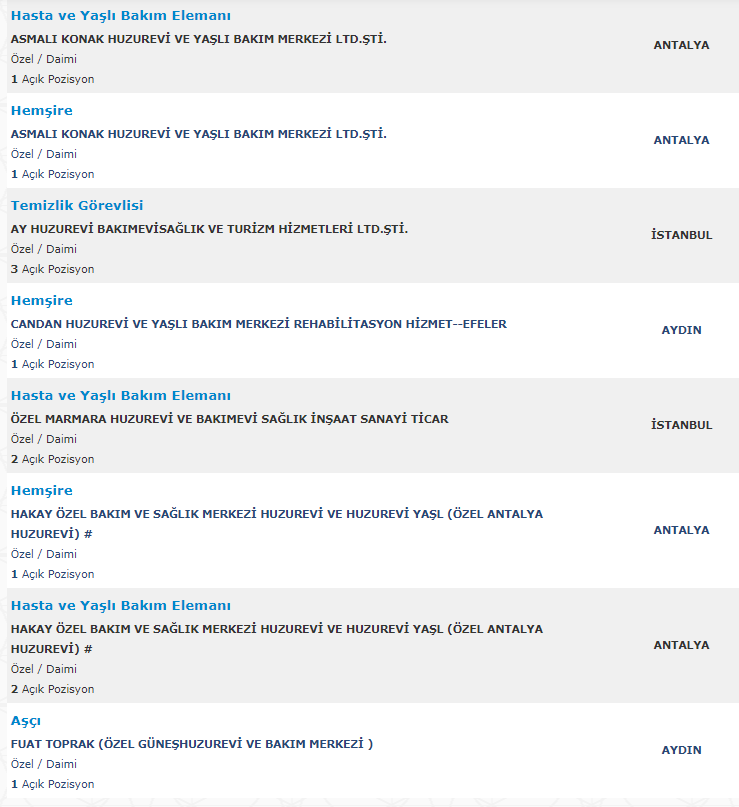Open the Aşçı job listing
Viewport: 739px width, 807px height.
26,721
